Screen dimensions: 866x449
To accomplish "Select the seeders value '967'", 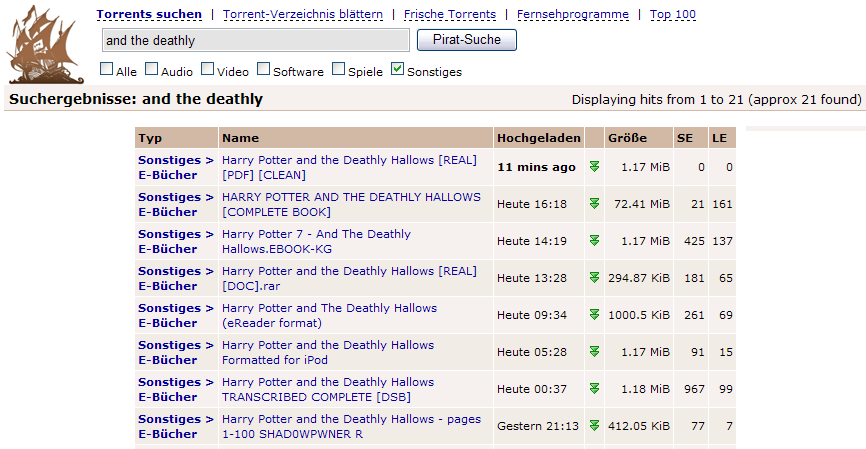I will [694, 389].
